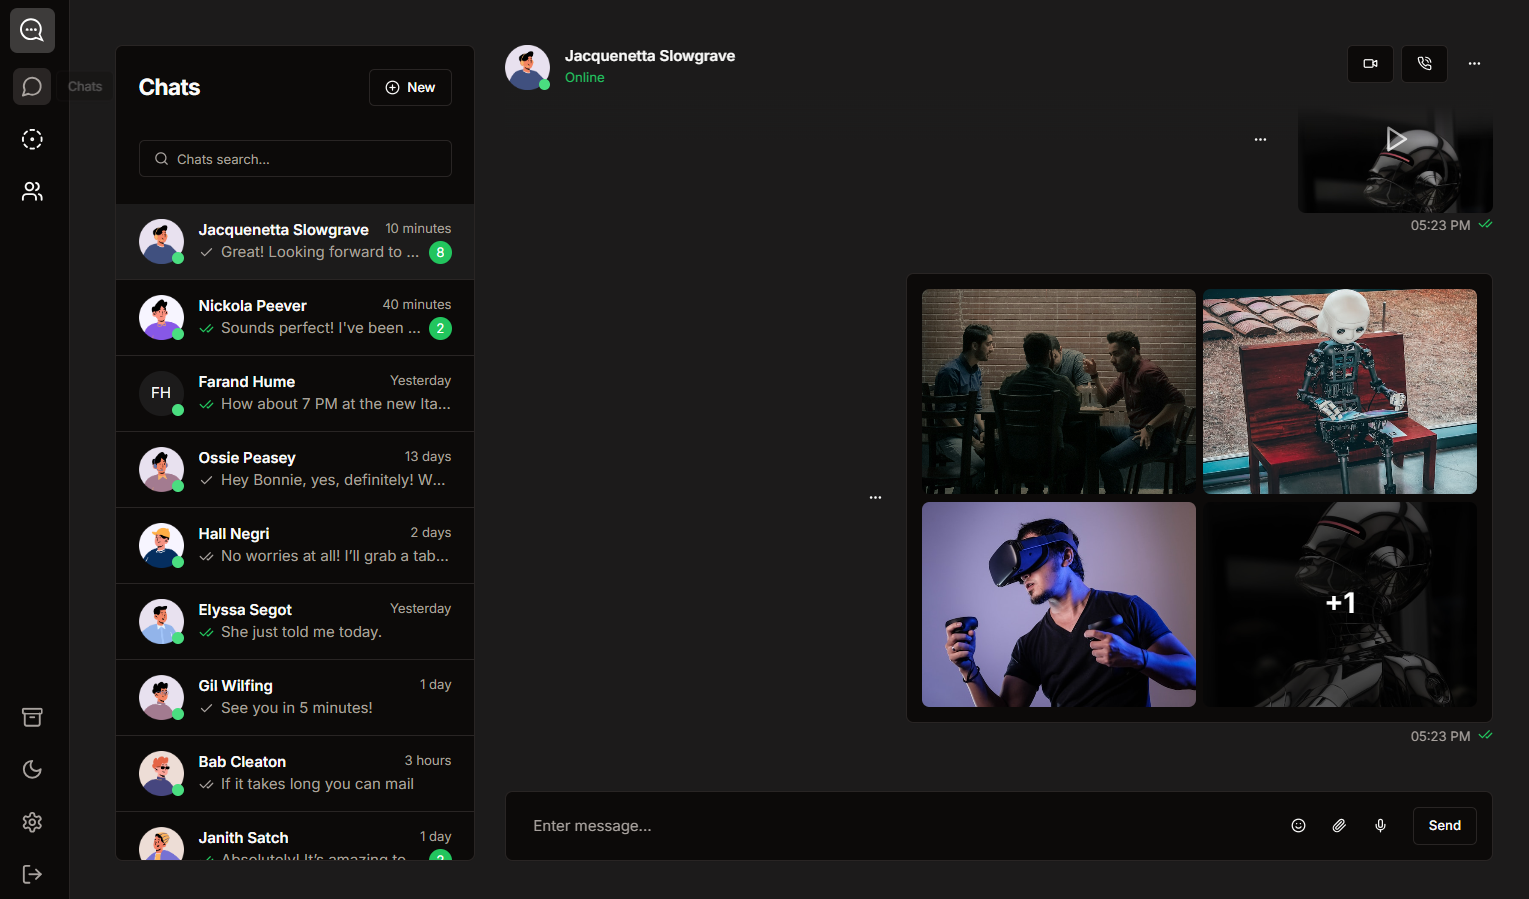Screen dimensions: 1529x899
Task: Open options for the photo album message
Action: pyautogui.click(x=874, y=497)
